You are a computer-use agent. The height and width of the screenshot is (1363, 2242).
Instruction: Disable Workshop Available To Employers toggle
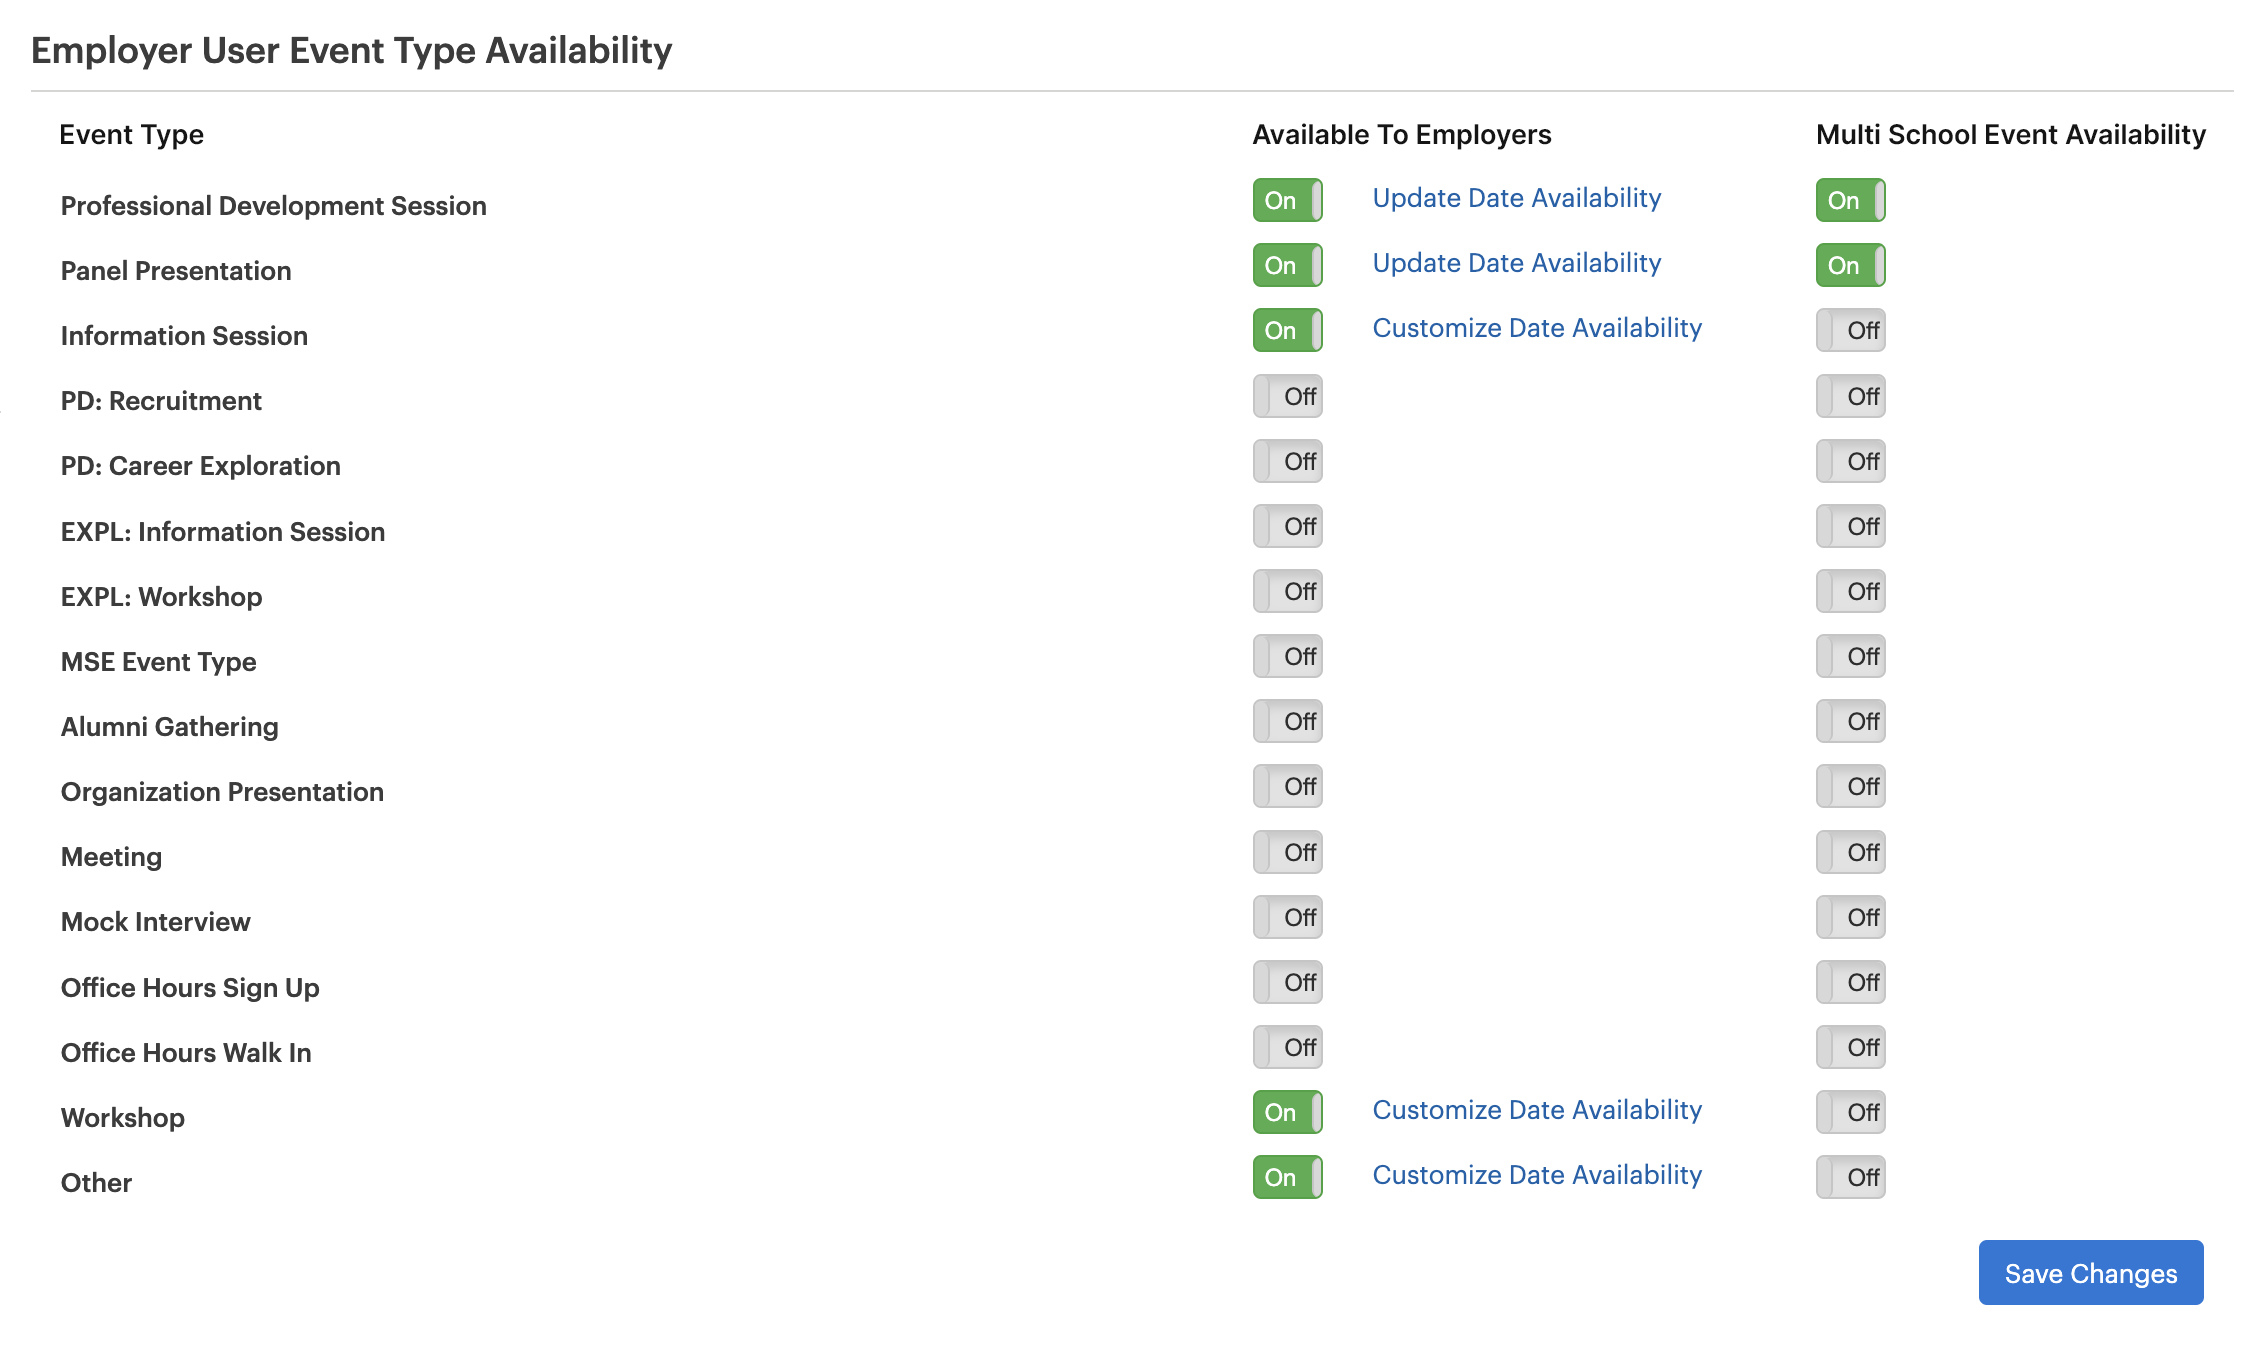click(1287, 1112)
